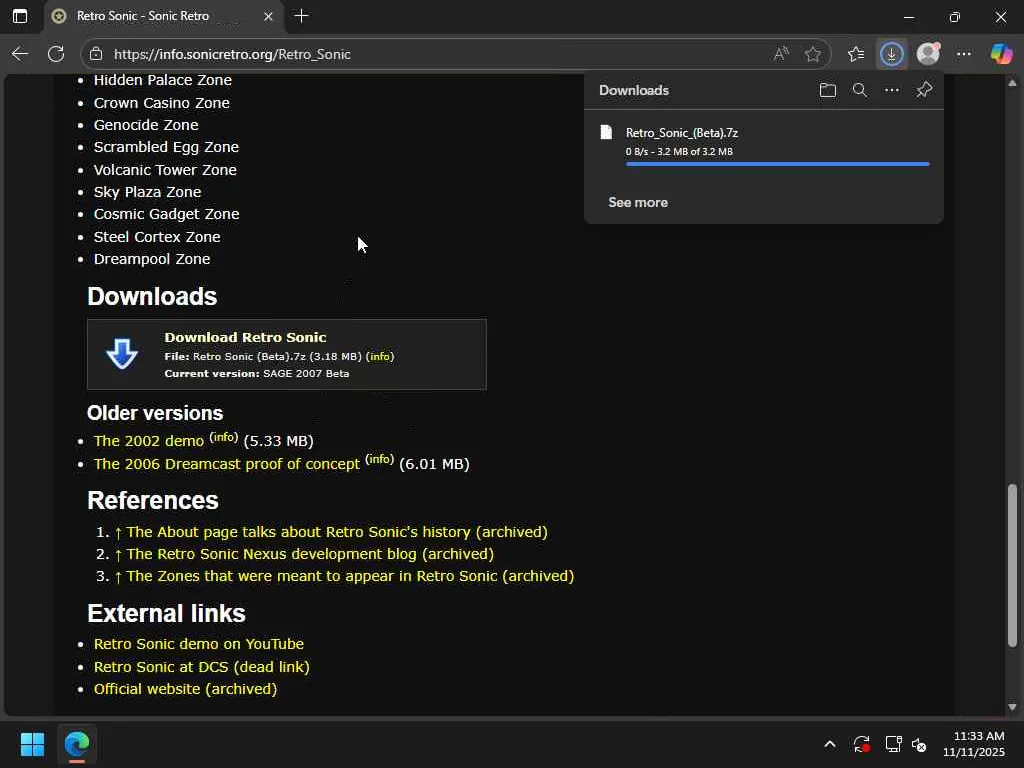This screenshot has height=768, width=1024.
Task: Open Zones meant to appear reference
Action: click(x=350, y=576)
